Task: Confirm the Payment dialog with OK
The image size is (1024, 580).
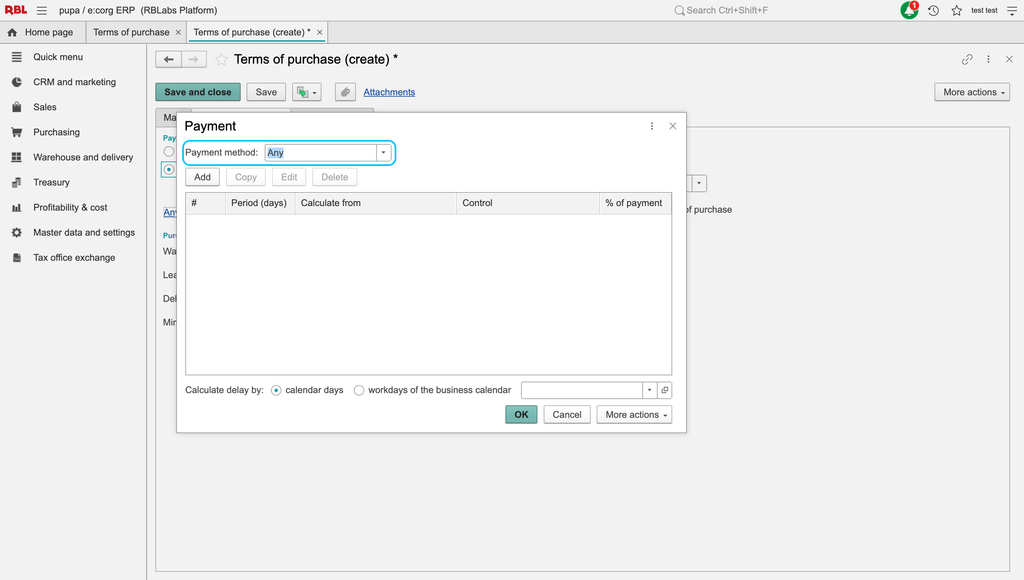Action: pos(521,415)
